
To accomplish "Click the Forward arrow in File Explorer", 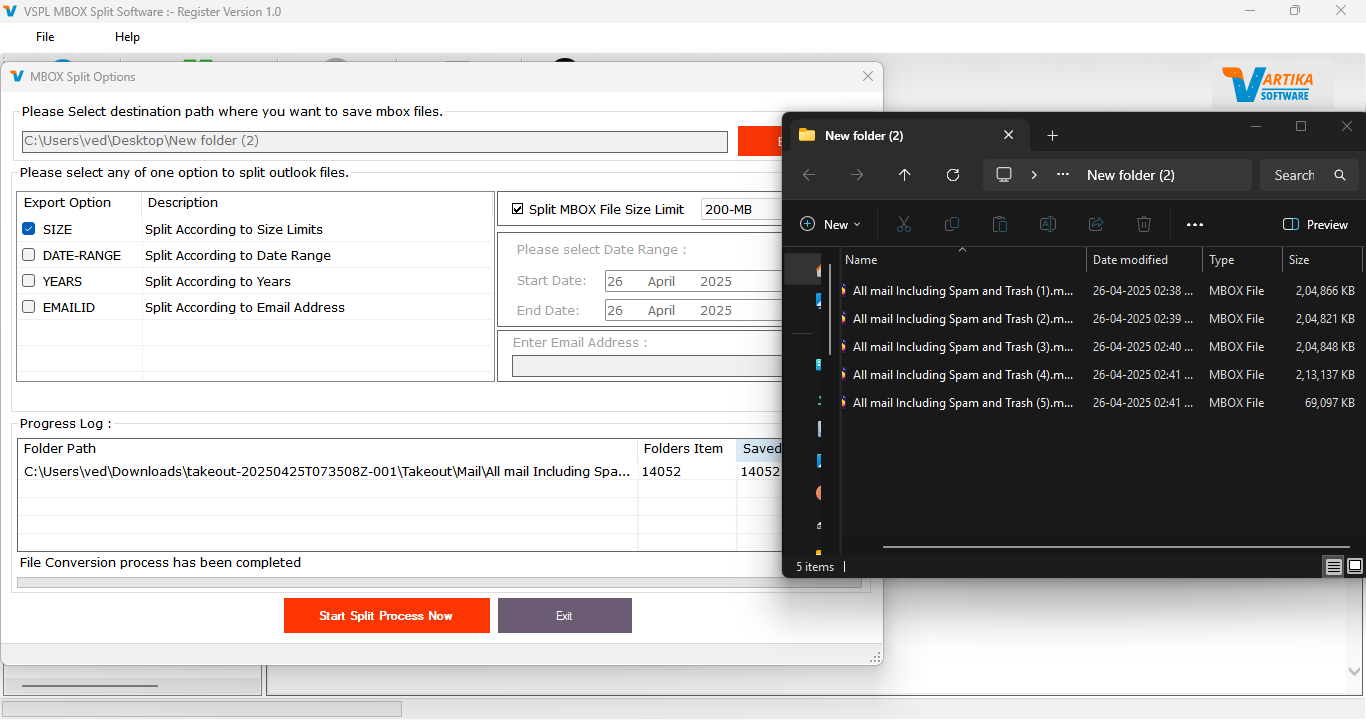I will tap(857, 175).
